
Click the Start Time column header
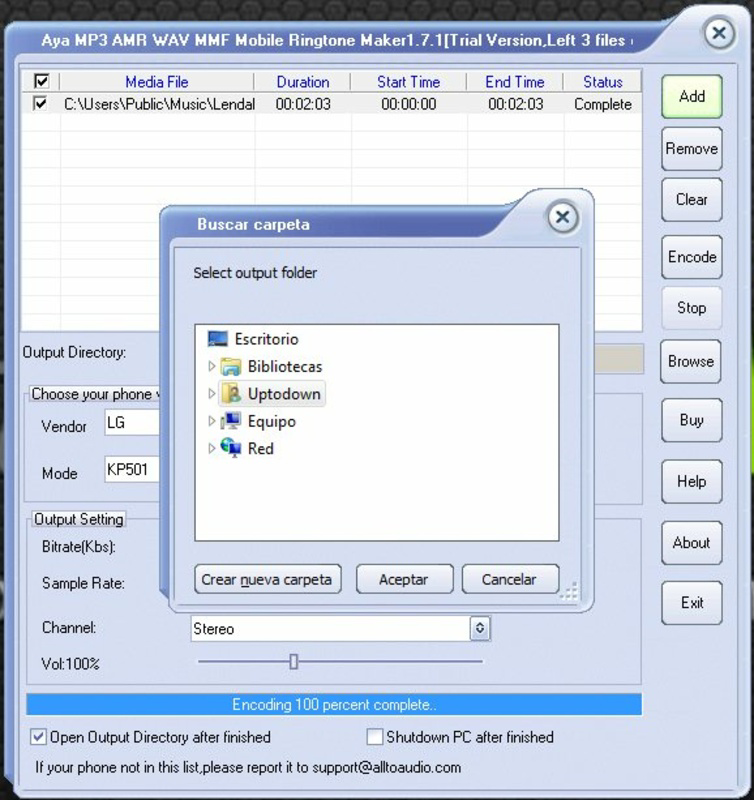click(x=408, y=82)
